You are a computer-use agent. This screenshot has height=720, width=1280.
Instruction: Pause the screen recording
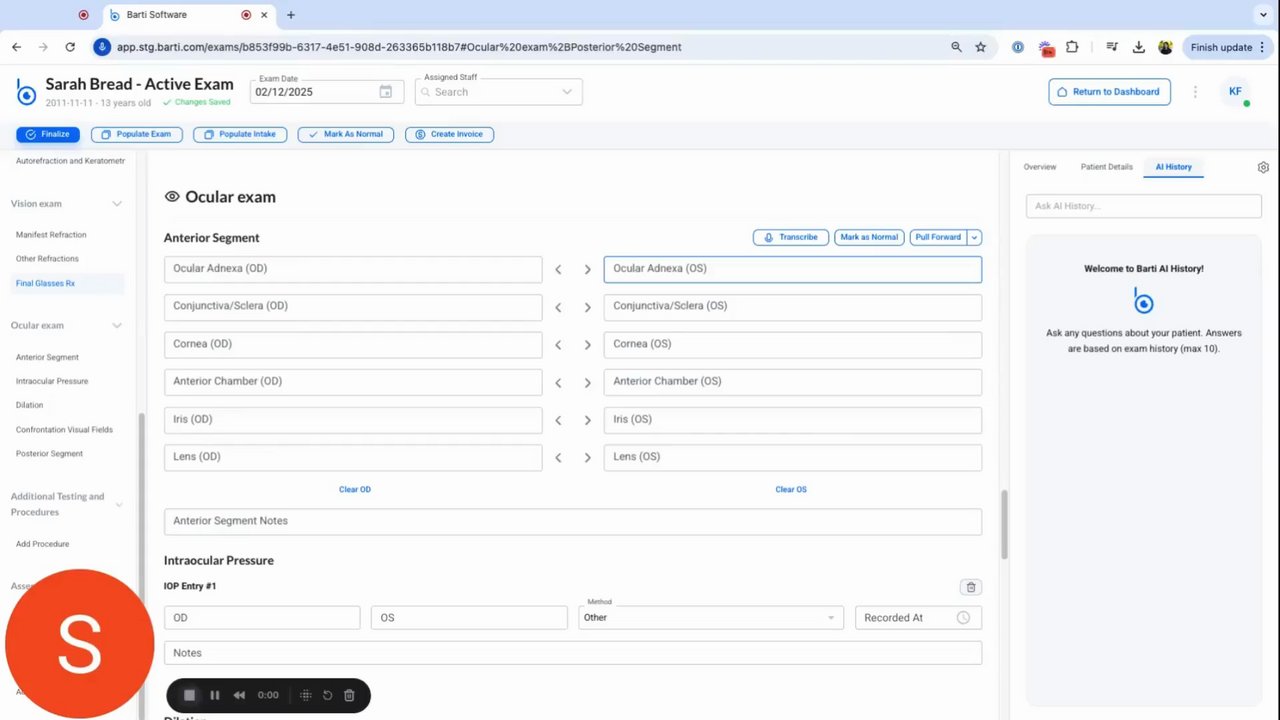coord(215,695)
